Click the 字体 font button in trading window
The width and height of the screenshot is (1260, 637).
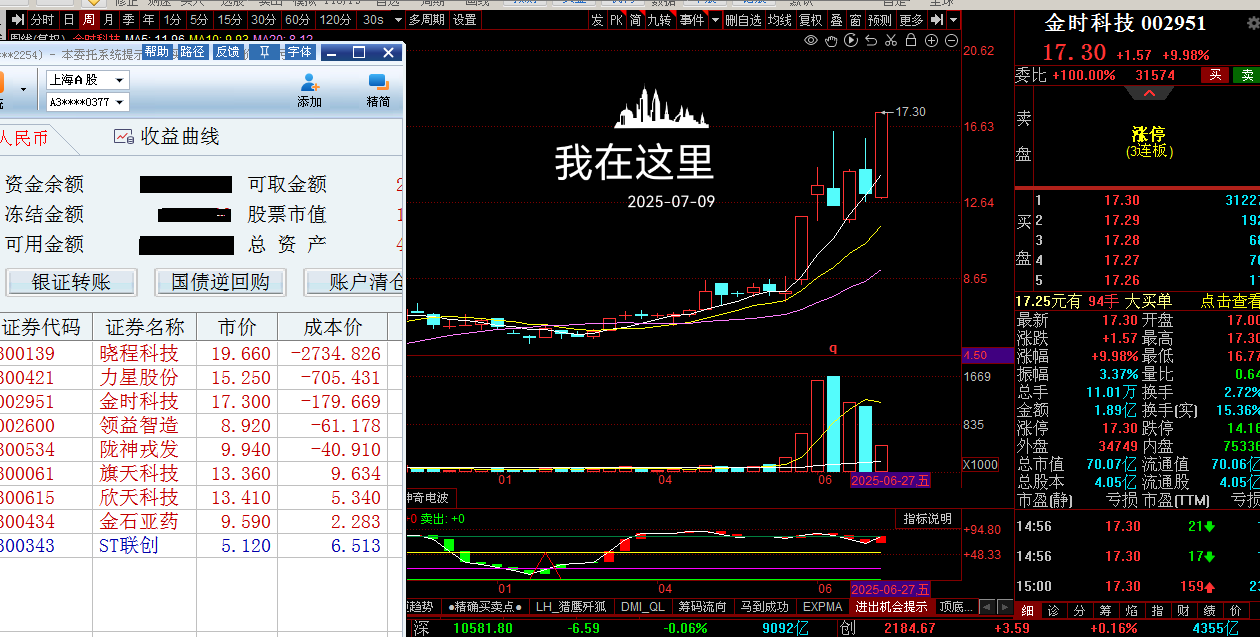[x=300, y=52]
